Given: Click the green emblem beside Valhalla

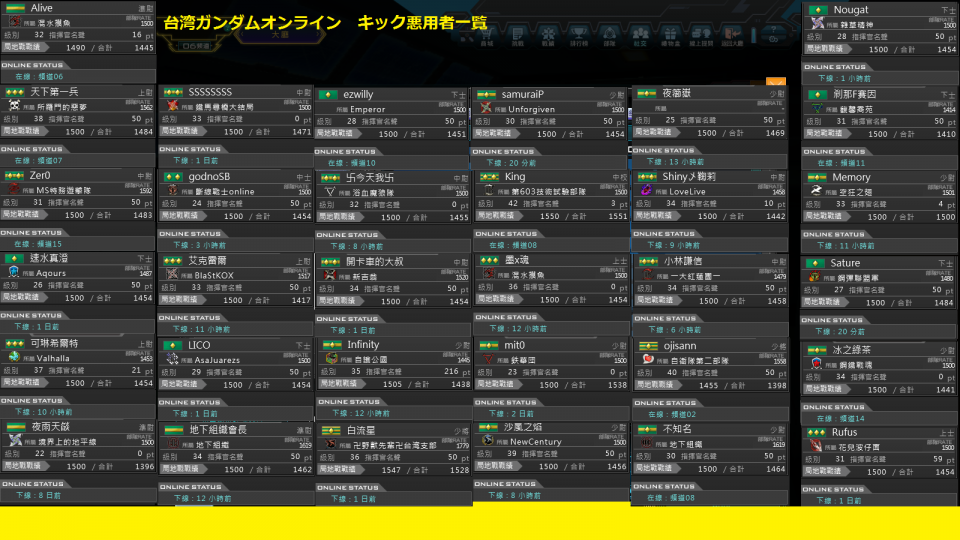Looking at the screenshot, I should [14, 356].
